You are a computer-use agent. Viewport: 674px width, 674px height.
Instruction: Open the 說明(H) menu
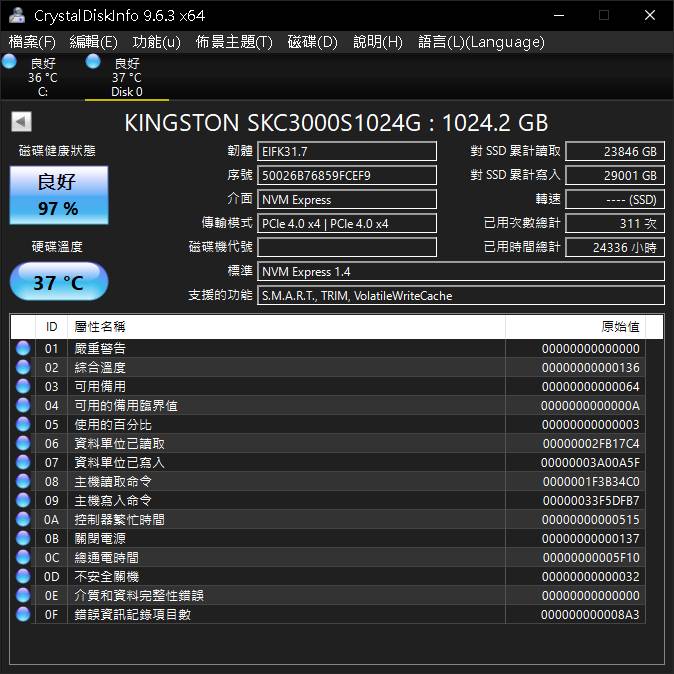(x=378, y=42)
